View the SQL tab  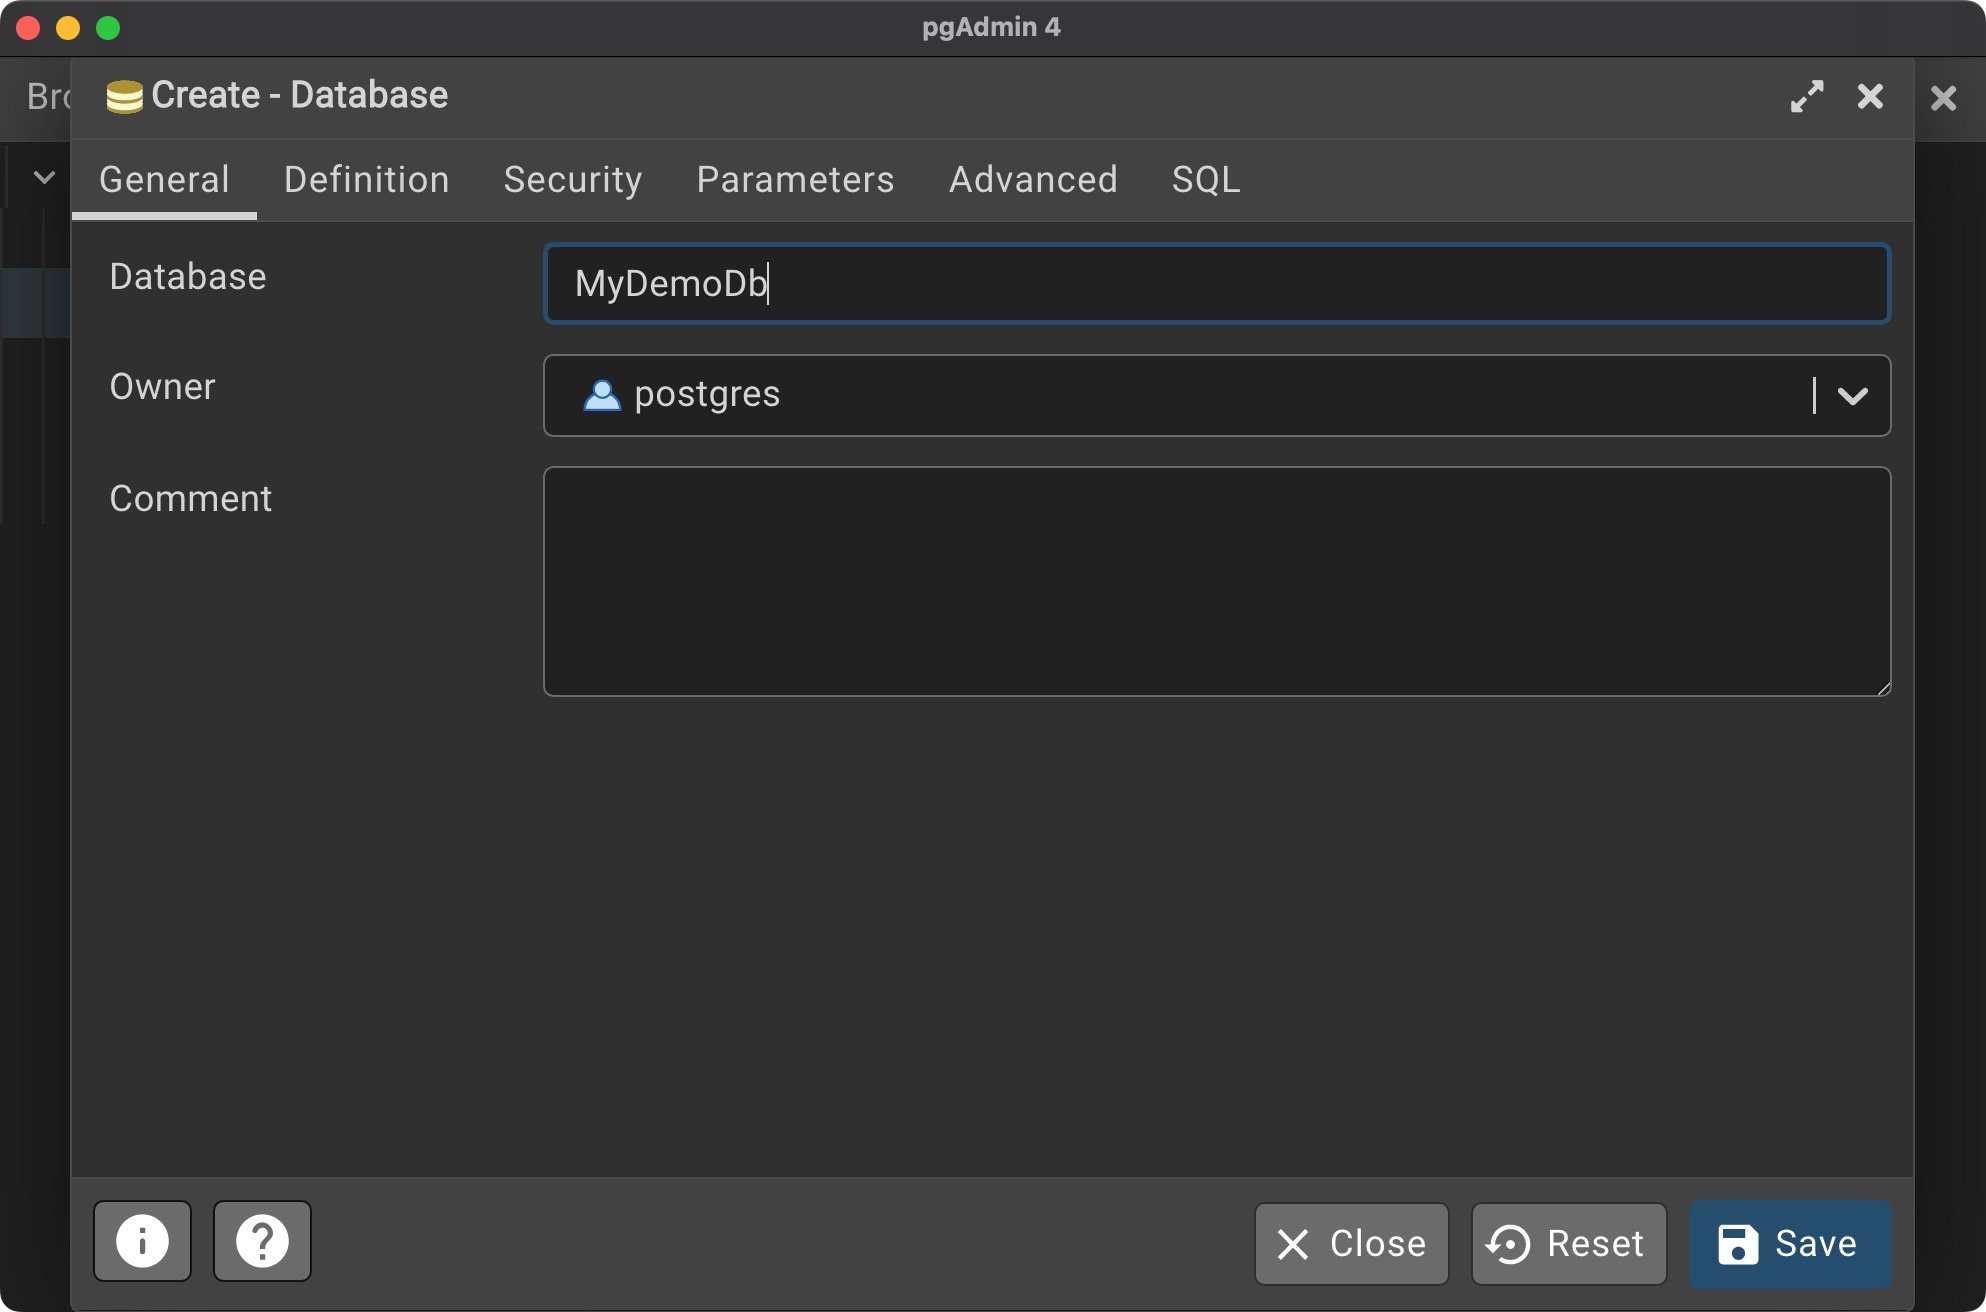click(x=1205, y=180)
